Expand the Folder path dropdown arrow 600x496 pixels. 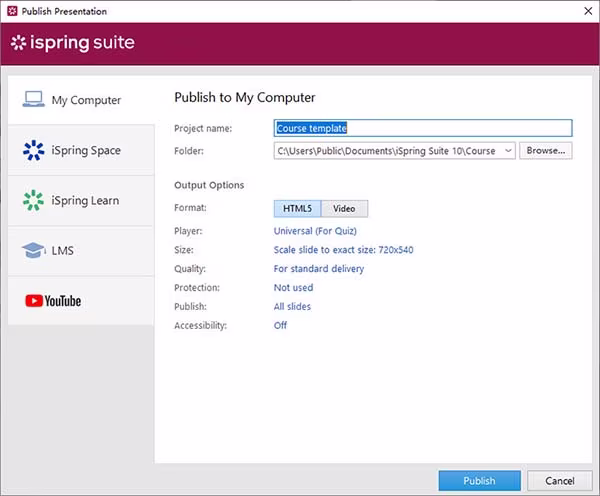508,151
